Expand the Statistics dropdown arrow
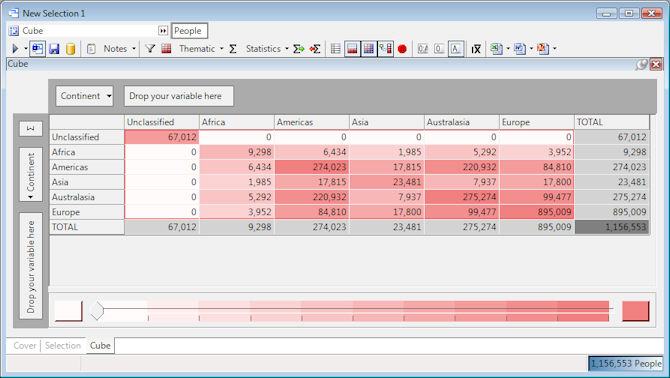Image resolution: width=670 pixels, height=378 pixels. click(x=287, y=49)
